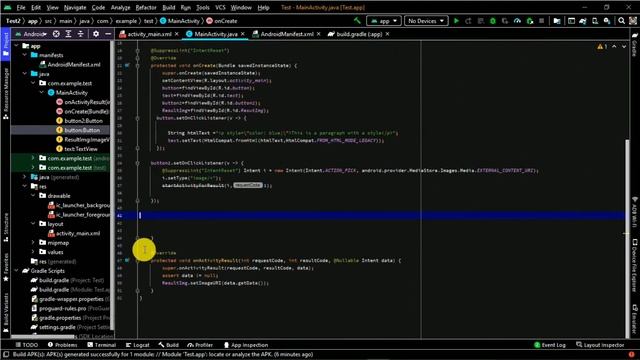Open the Build menu

coord(169,7)
